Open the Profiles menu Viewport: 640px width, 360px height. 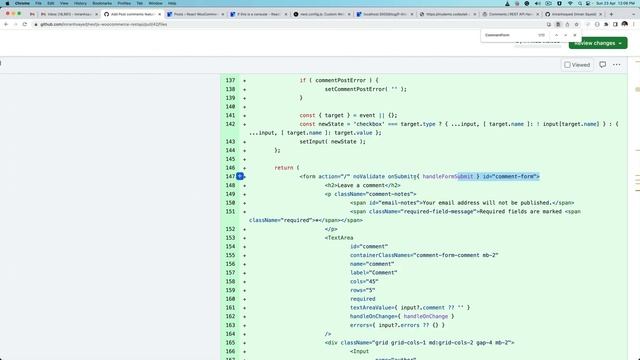pyautogui.click(x=124, y=3)
